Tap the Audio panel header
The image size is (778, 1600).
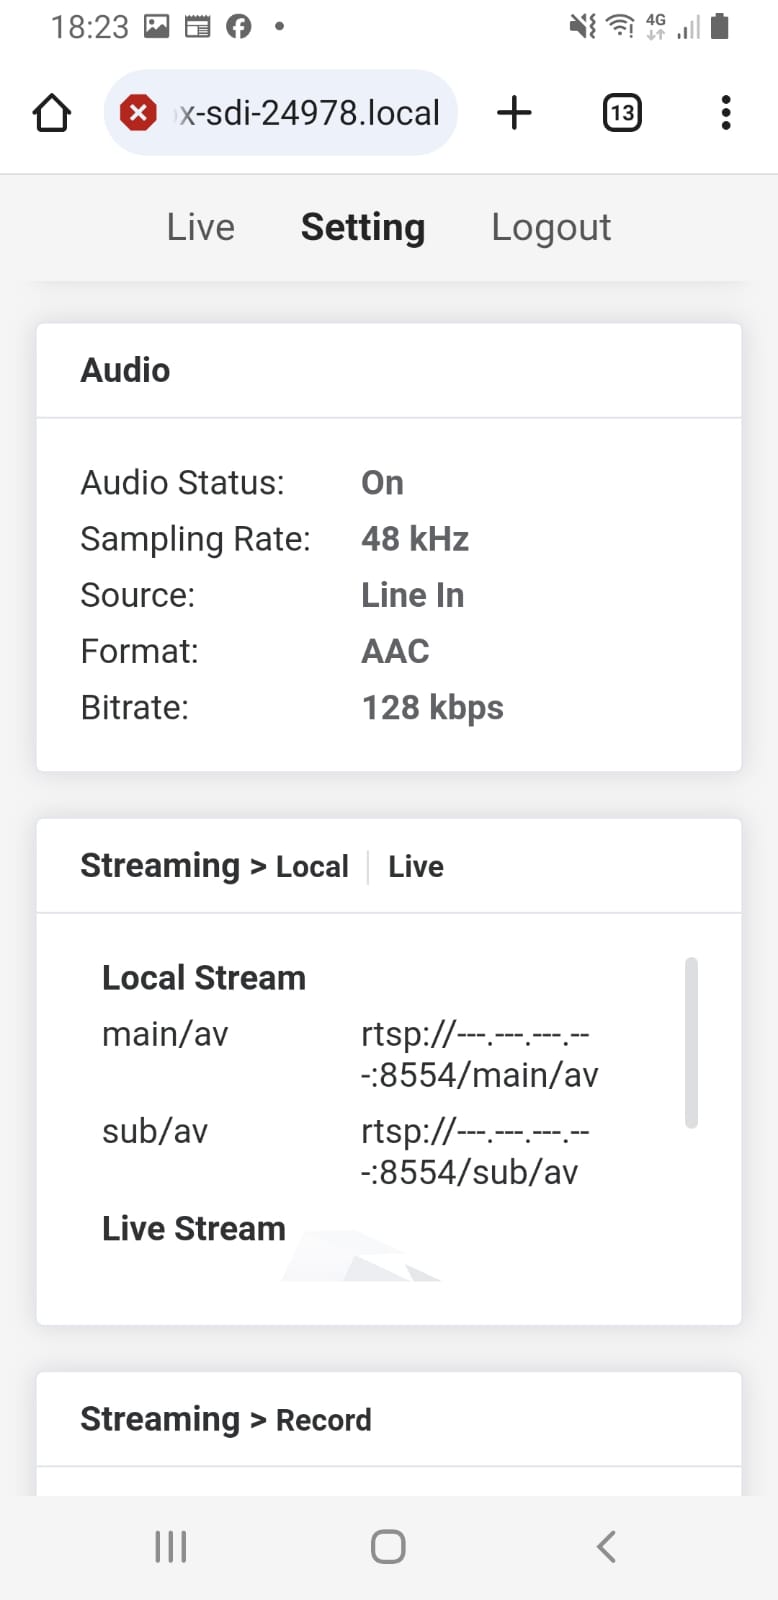coord(126,371)
